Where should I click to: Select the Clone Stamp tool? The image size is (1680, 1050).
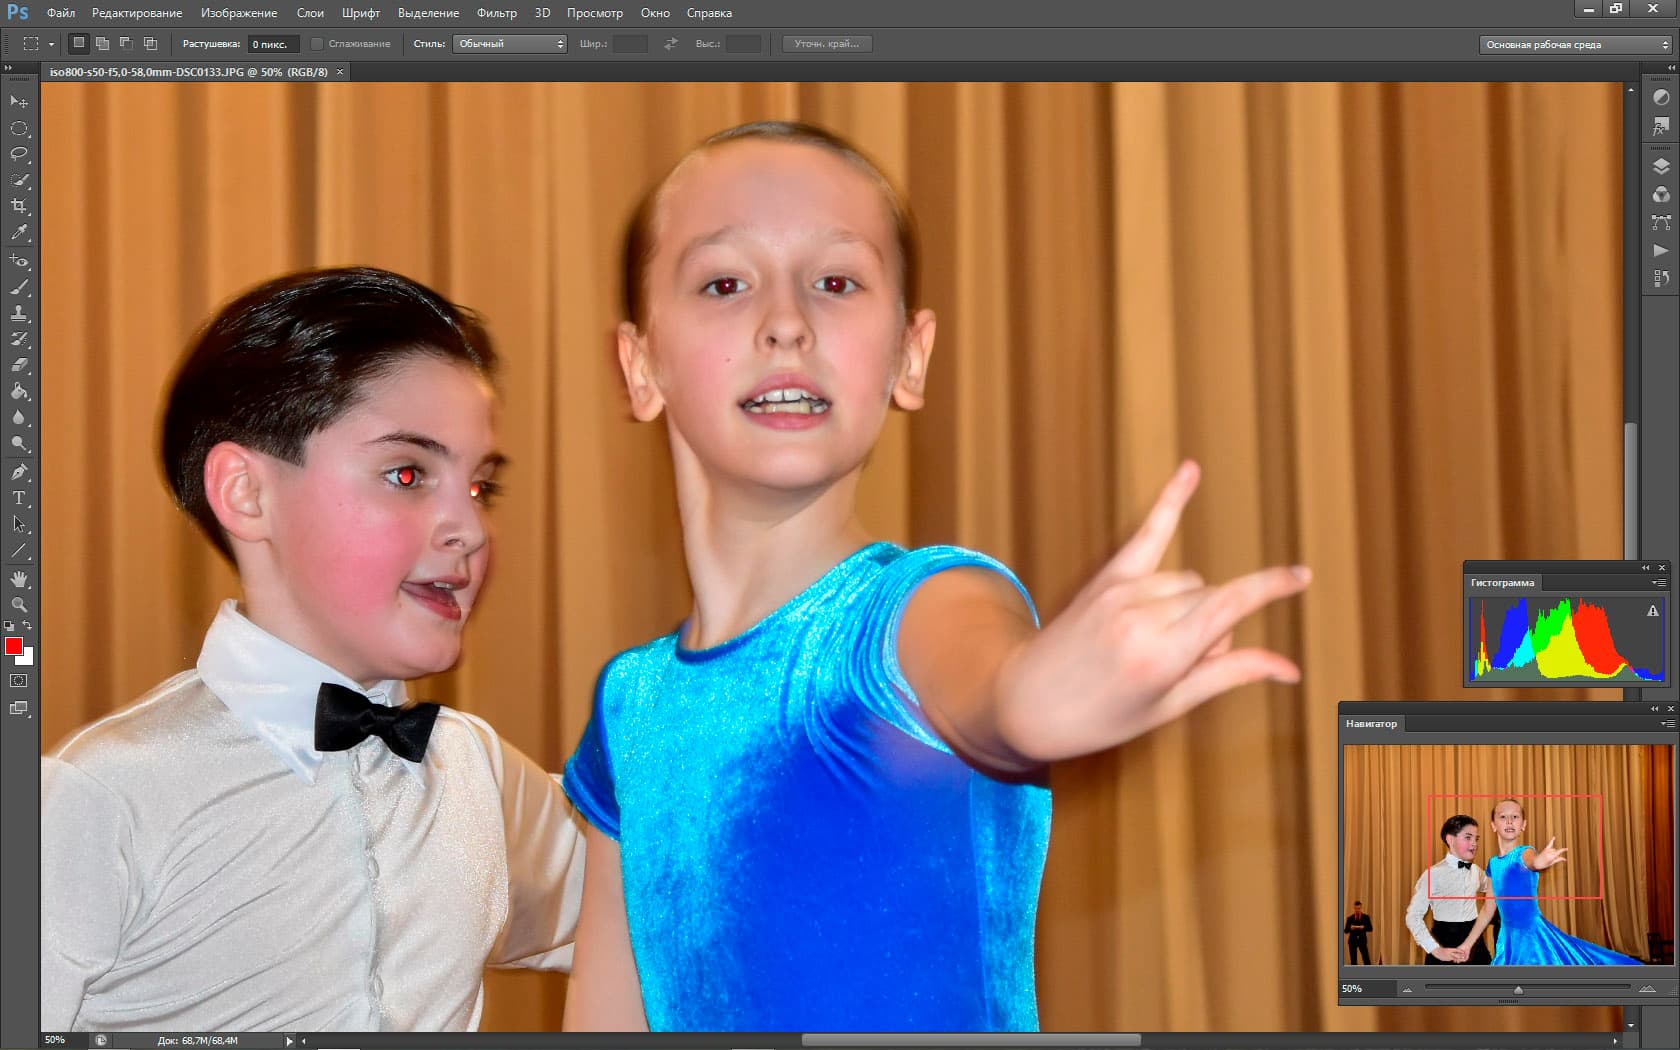tap(19, 313)
